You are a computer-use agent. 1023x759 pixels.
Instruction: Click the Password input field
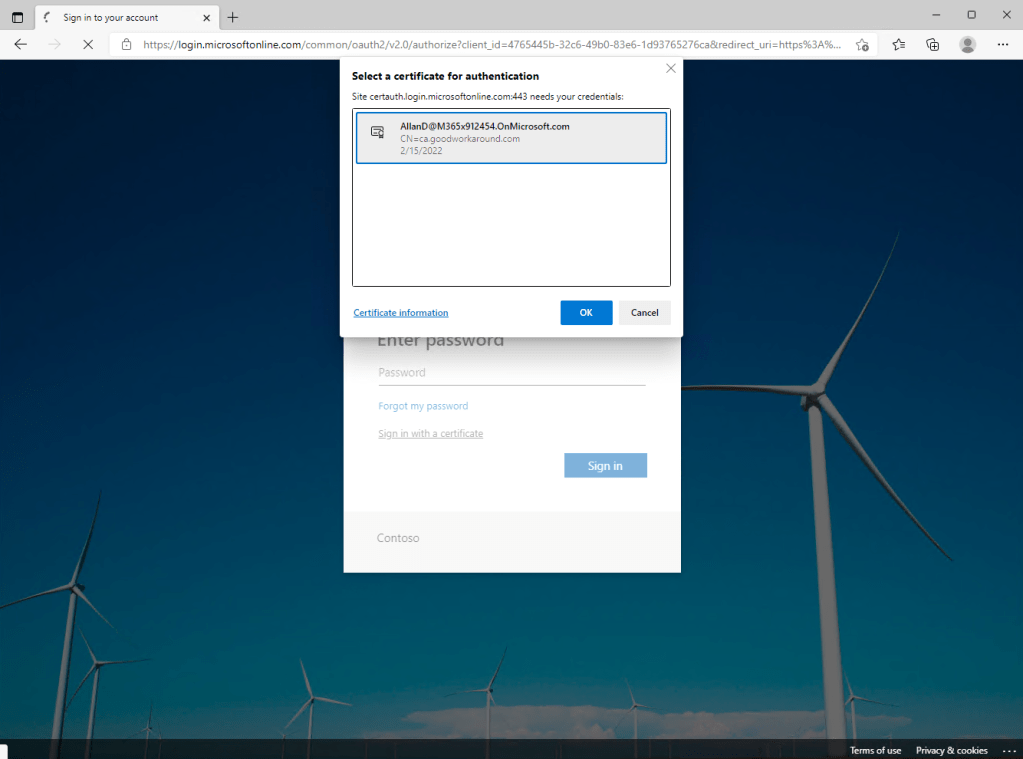click(x=511, y=373)
